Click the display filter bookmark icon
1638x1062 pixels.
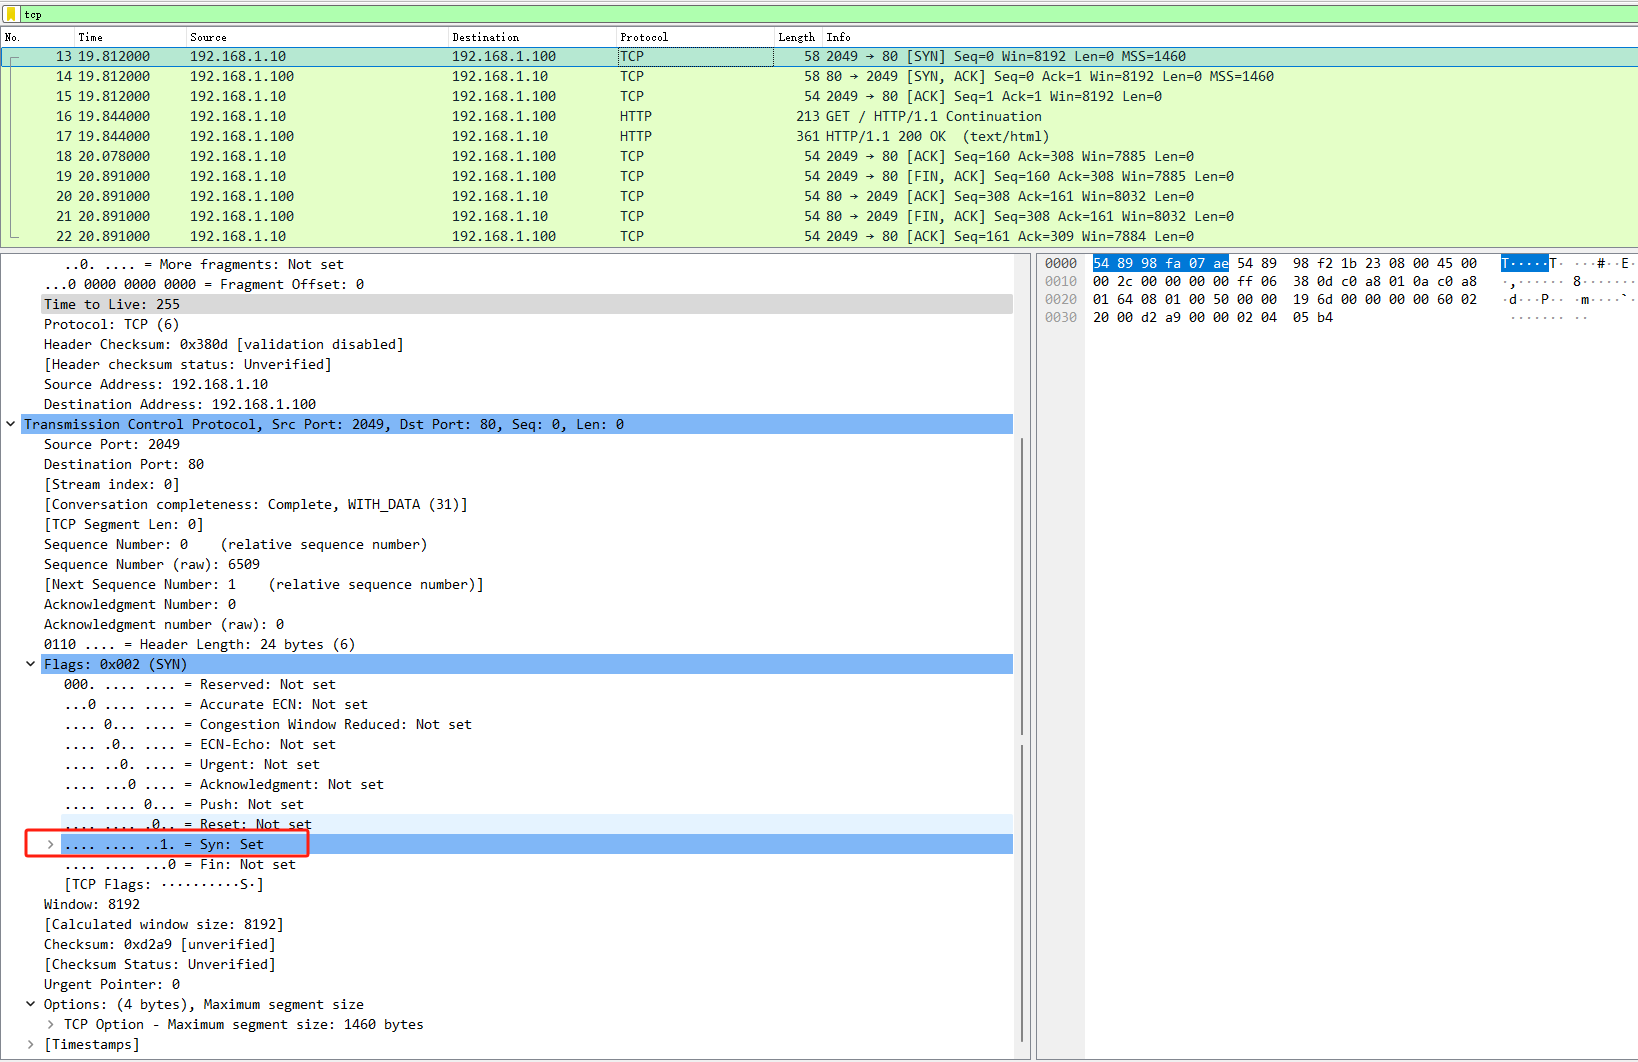tap(11, 14)
